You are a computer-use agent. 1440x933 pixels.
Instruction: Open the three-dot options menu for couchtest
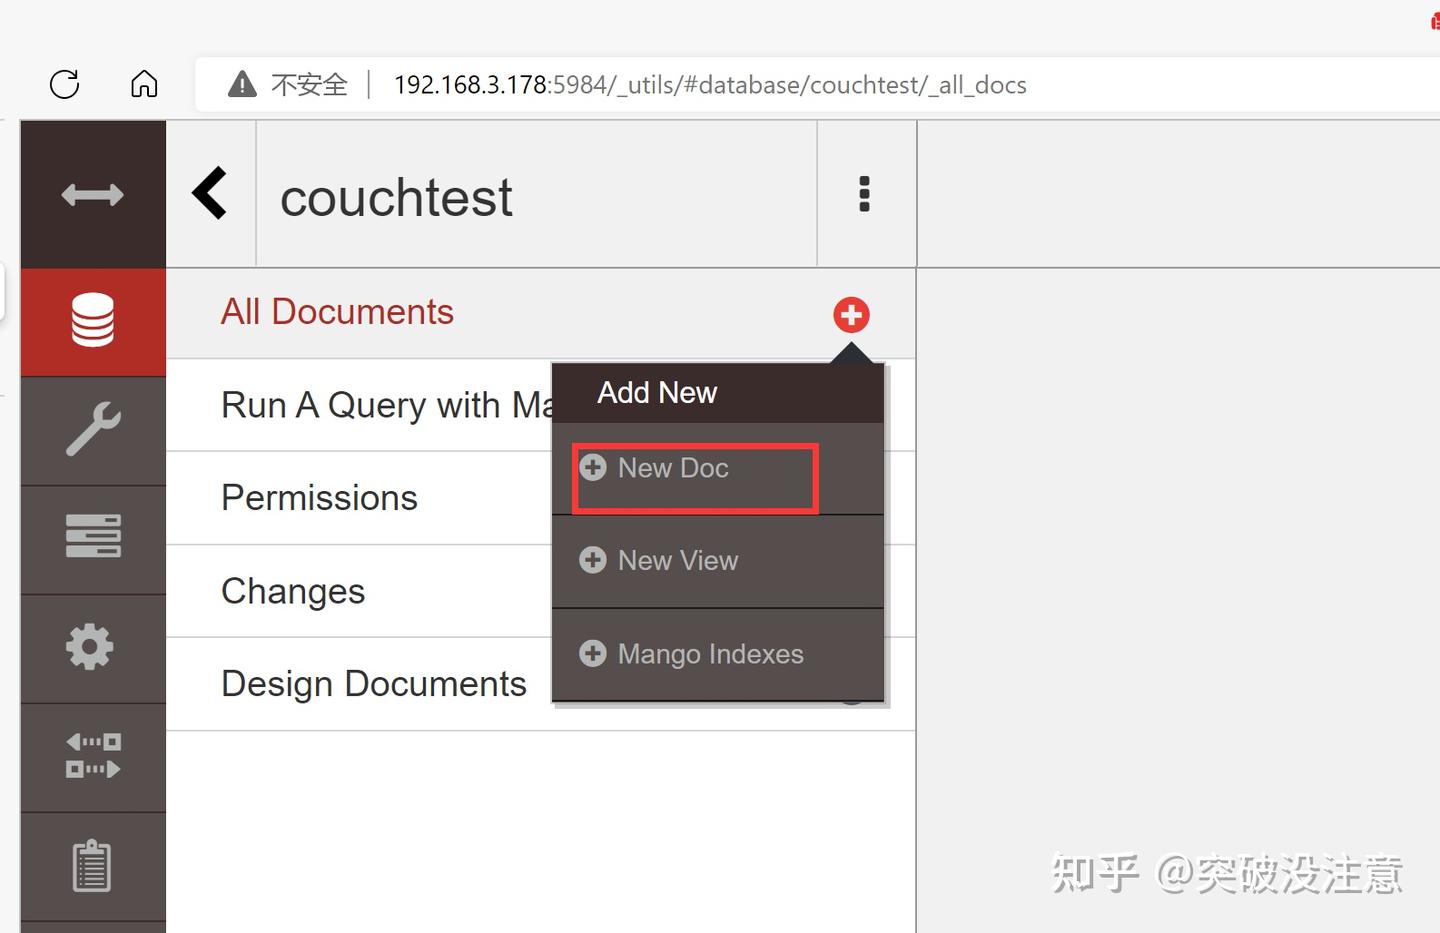click(864, 194)
